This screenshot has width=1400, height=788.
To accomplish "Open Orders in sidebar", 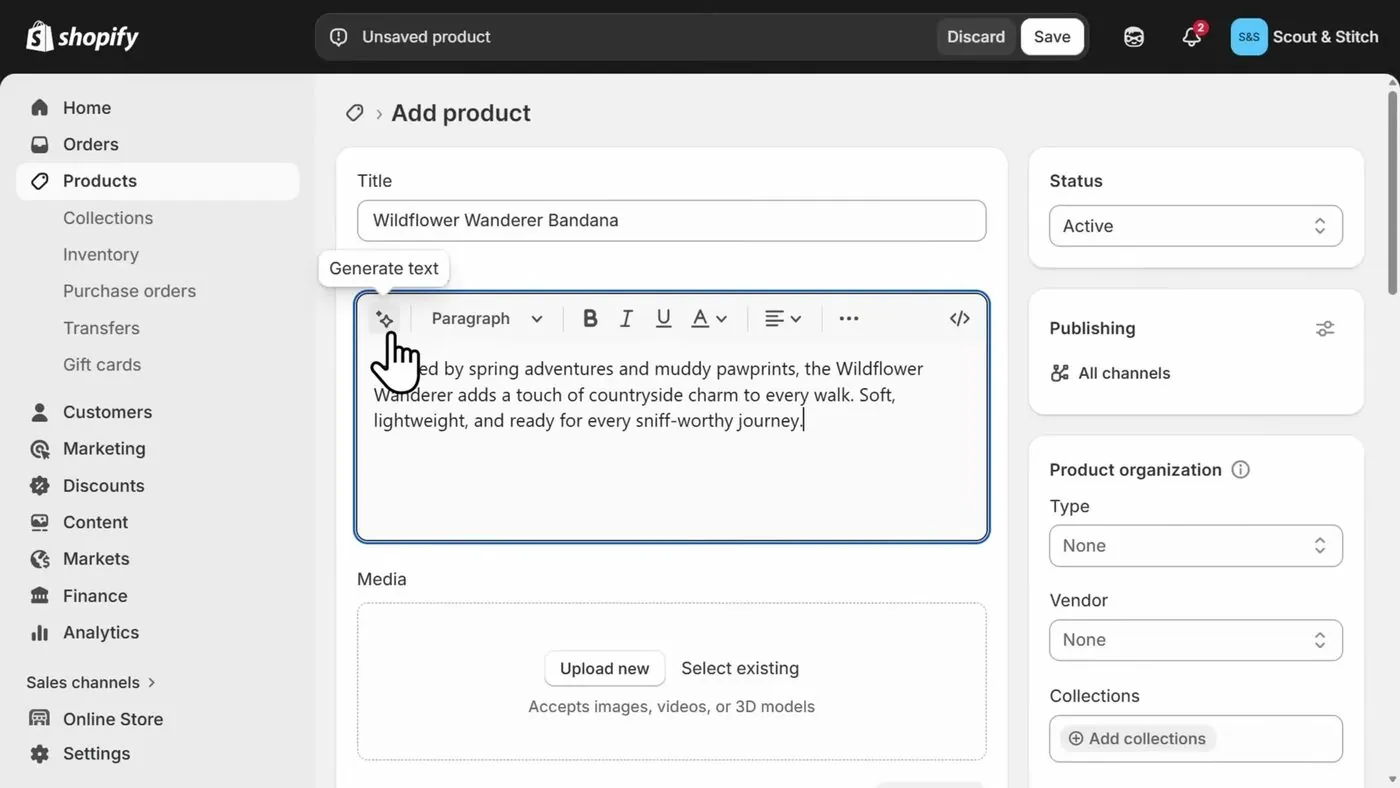I will click(158, 144).
